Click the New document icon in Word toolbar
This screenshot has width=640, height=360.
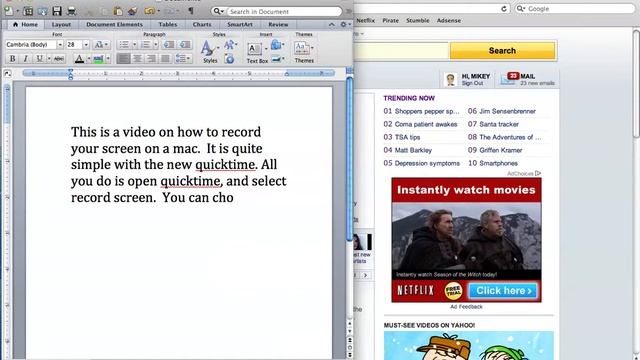9,11
